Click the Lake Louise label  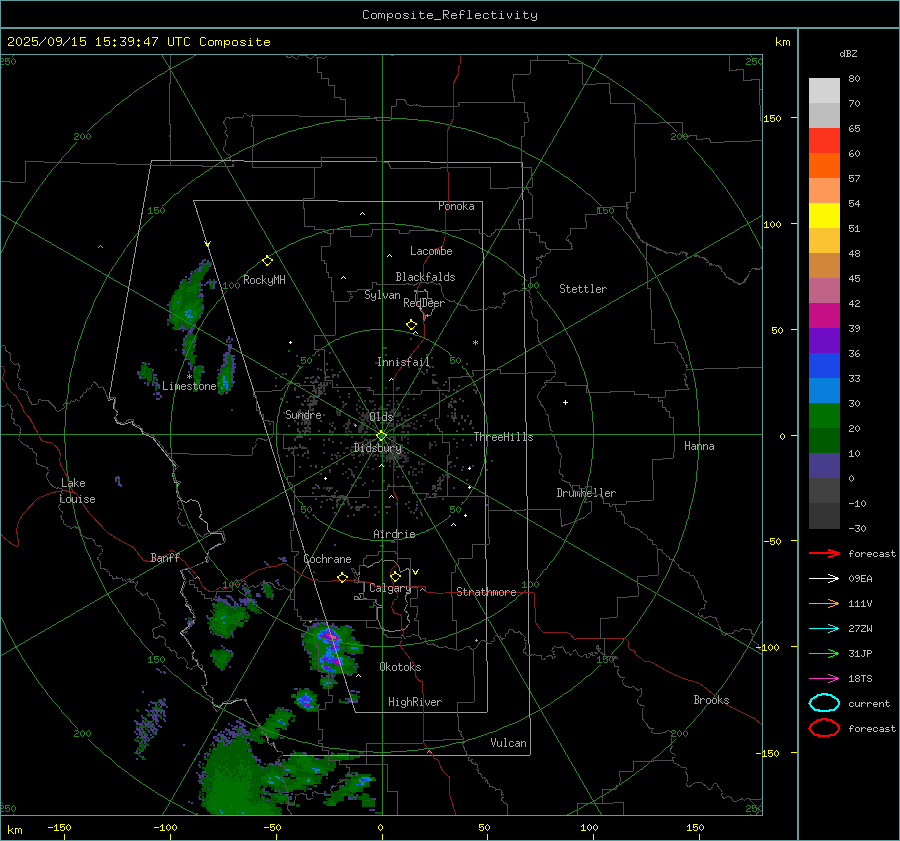coord(77,491)
